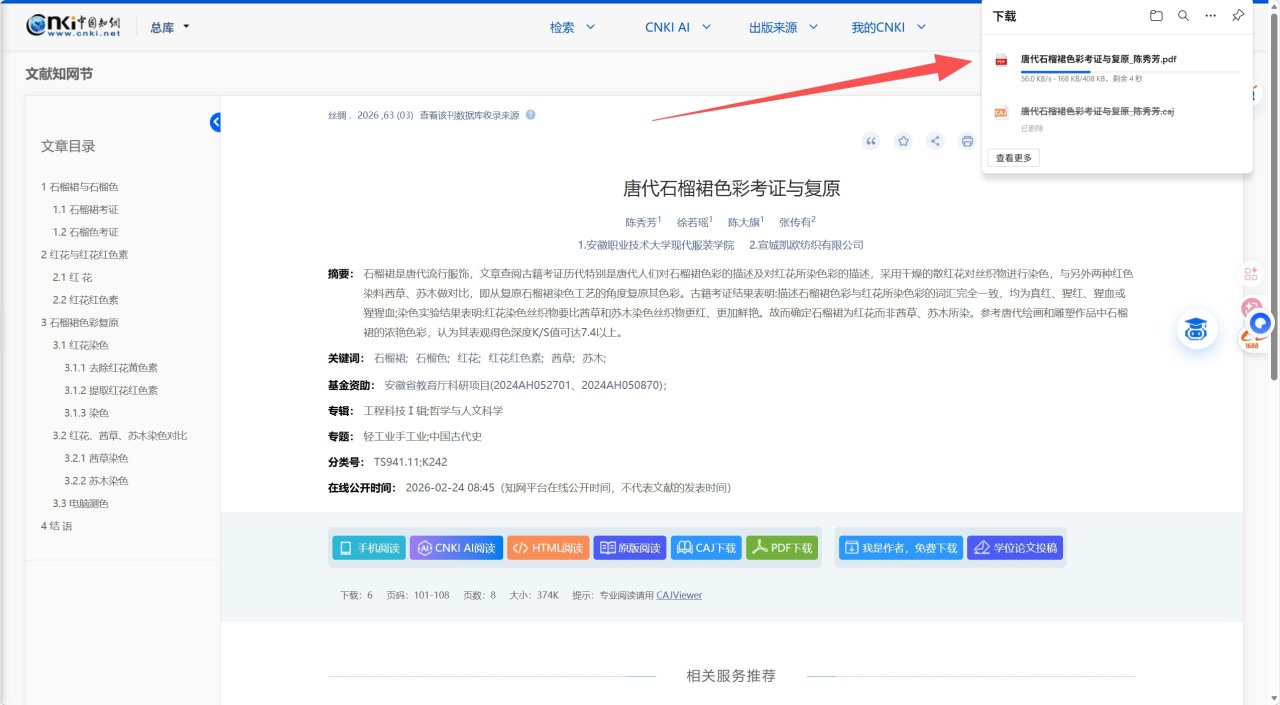Image resolution: width=1280 pixels, height=705 pixels.
Task: Open the CNKI AI menu
Action: point(678,27)
